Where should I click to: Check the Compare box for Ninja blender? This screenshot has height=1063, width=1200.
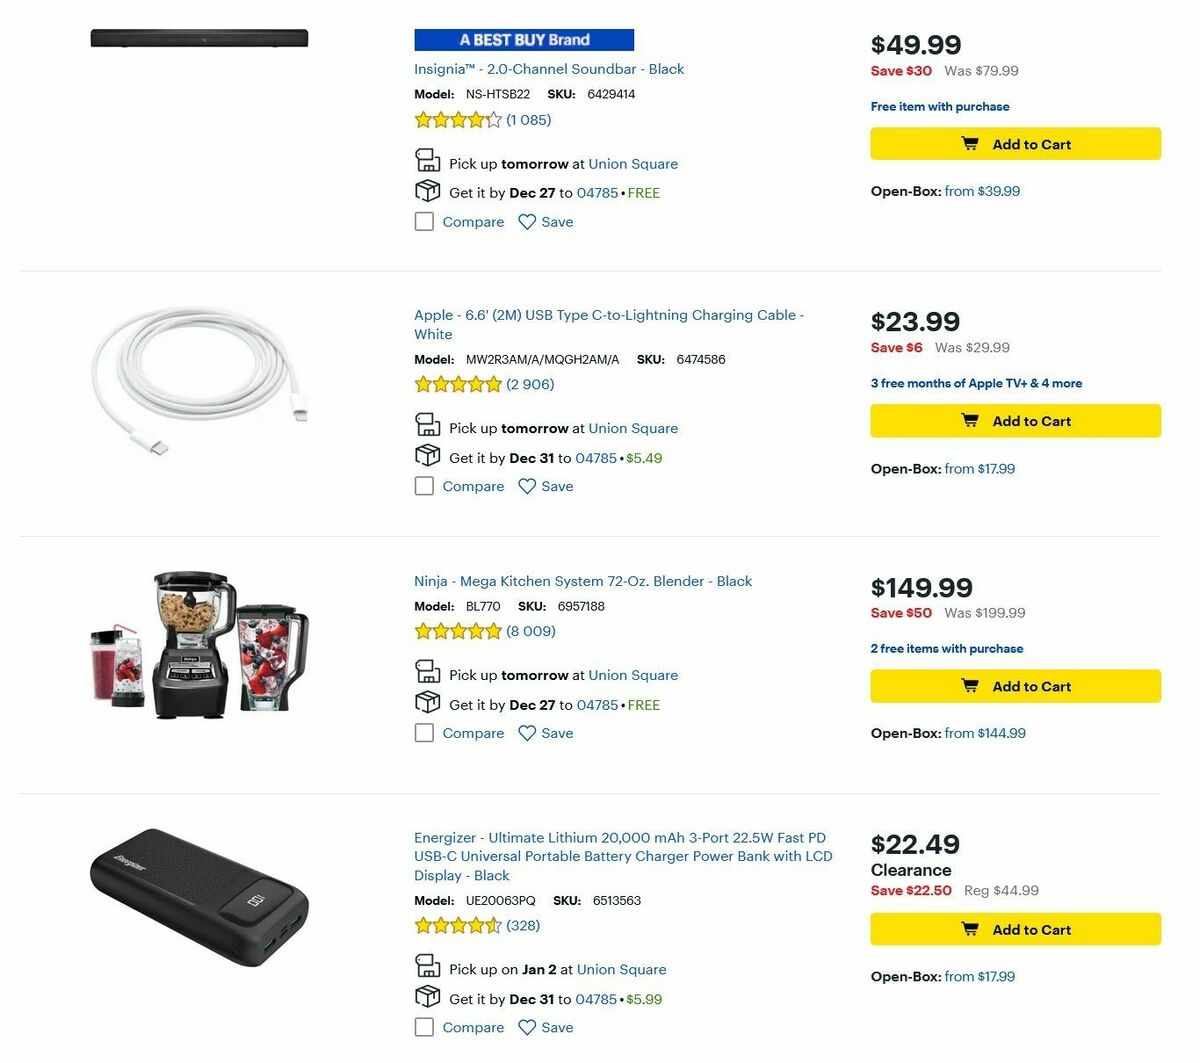(x=424, y=733)
